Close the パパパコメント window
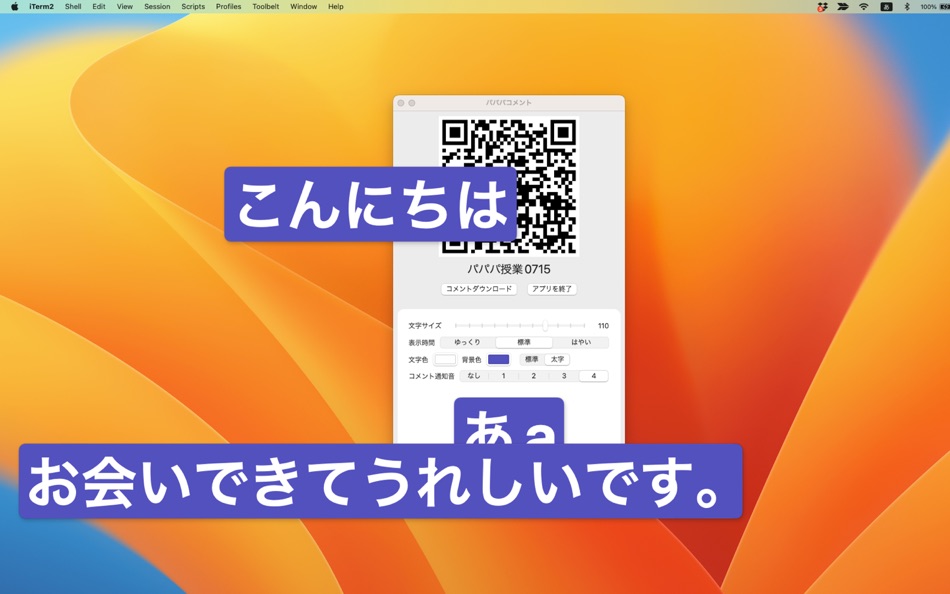This screenshot has height=594, width=950. point(401,103)
